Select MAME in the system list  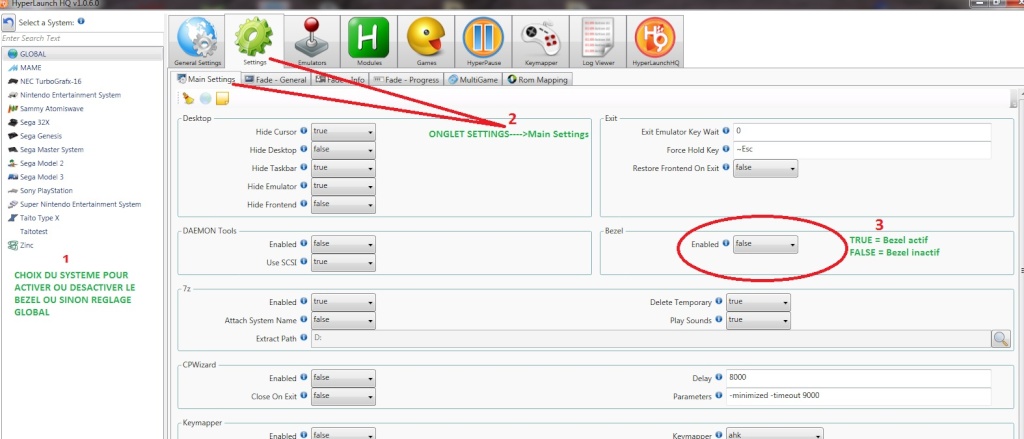[x=82, y=68]
